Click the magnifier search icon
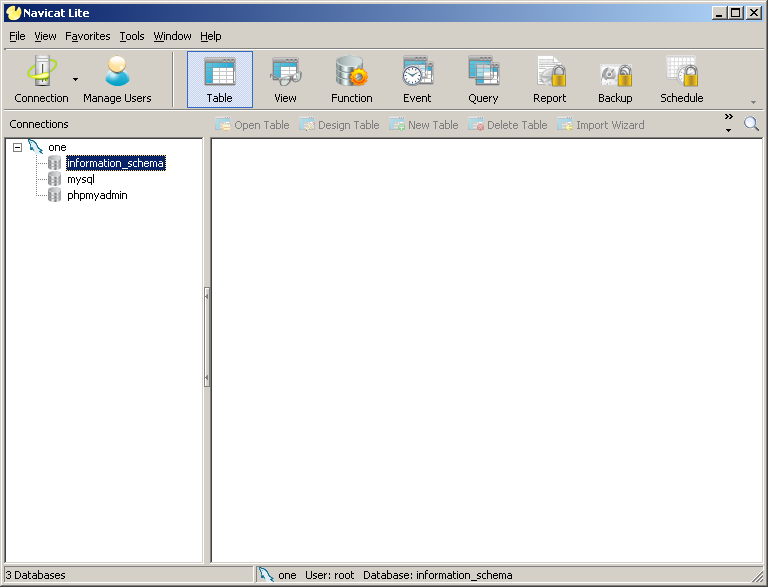Screen dimensions: 768x587 pos(751,124)
